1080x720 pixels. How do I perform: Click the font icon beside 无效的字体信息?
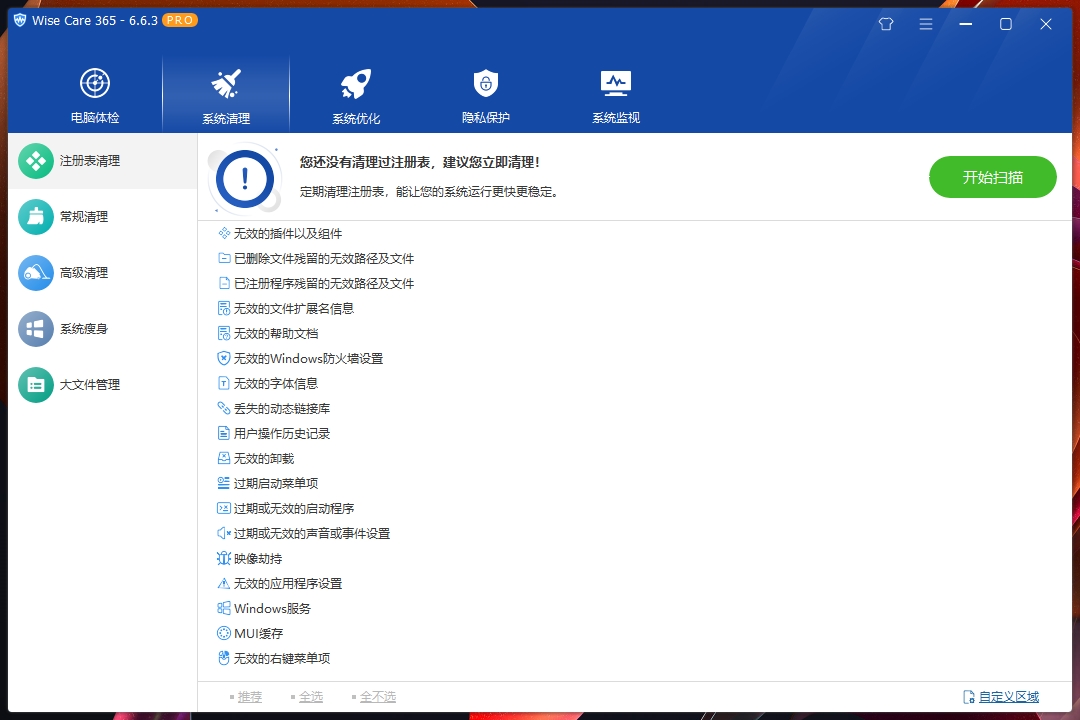pyautogui.click(x=224, y=383)
